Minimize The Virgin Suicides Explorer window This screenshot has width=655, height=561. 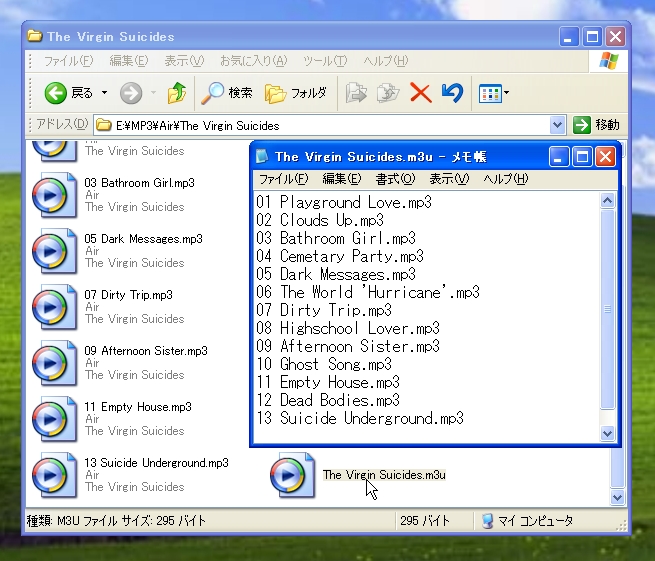(x=569, y=37)
